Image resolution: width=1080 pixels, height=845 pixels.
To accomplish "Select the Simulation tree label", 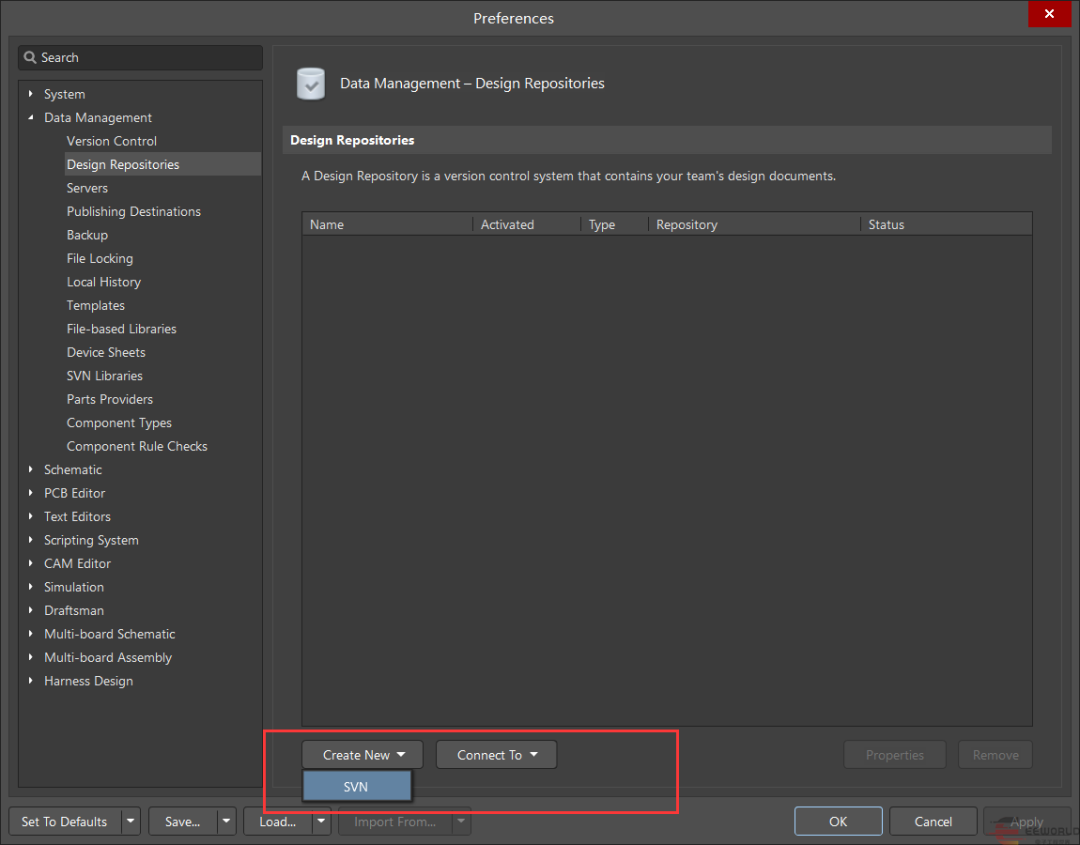I will coord(74,587).
